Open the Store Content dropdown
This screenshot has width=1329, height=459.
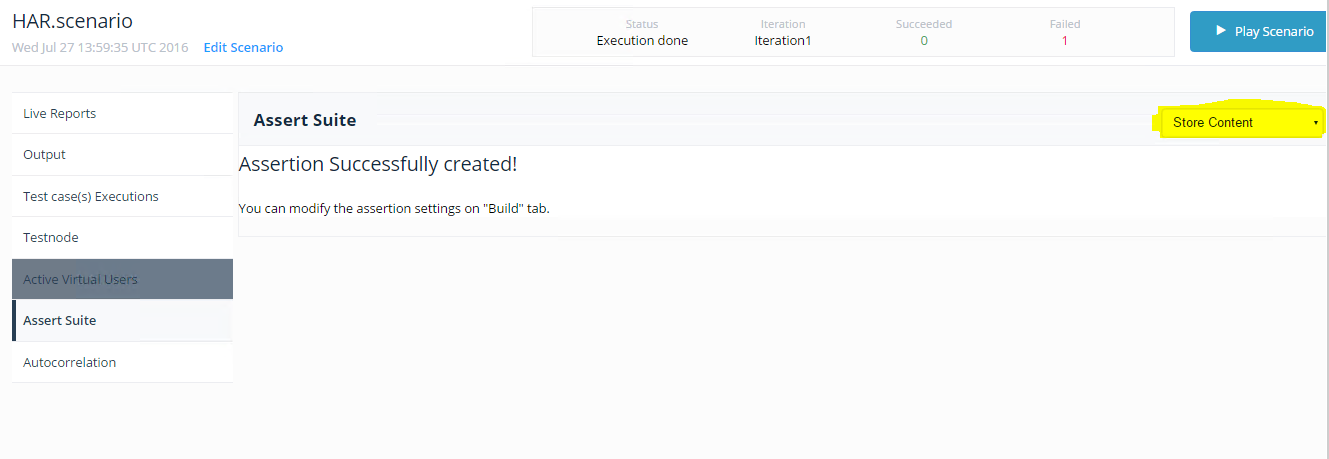pos(1241,122)
